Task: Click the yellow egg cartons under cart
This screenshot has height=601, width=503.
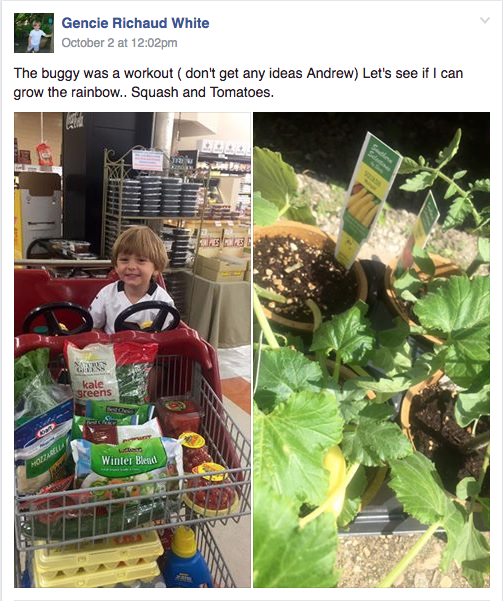Action: (98, 562)
